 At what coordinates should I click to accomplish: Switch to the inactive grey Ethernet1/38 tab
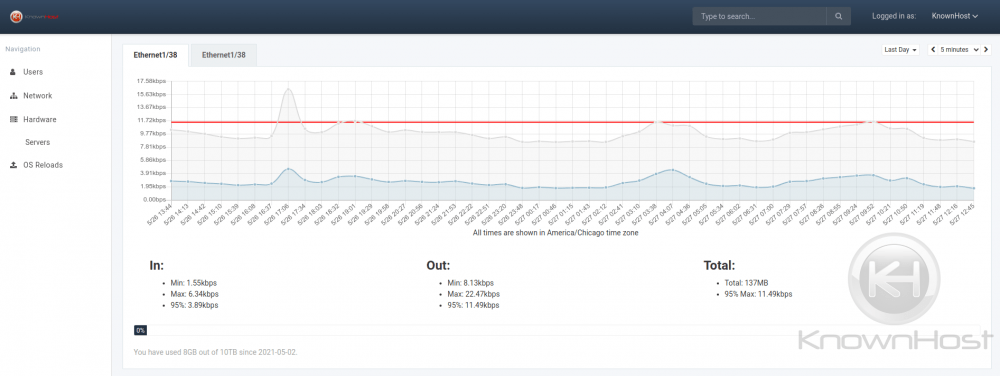point(224,55)
